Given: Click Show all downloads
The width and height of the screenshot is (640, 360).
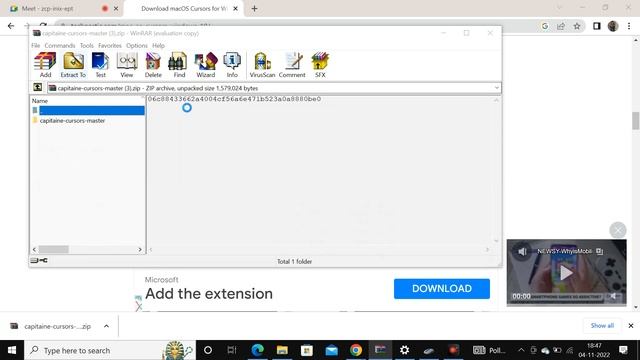Looking at the screenshot, I should tap(602, 325).
